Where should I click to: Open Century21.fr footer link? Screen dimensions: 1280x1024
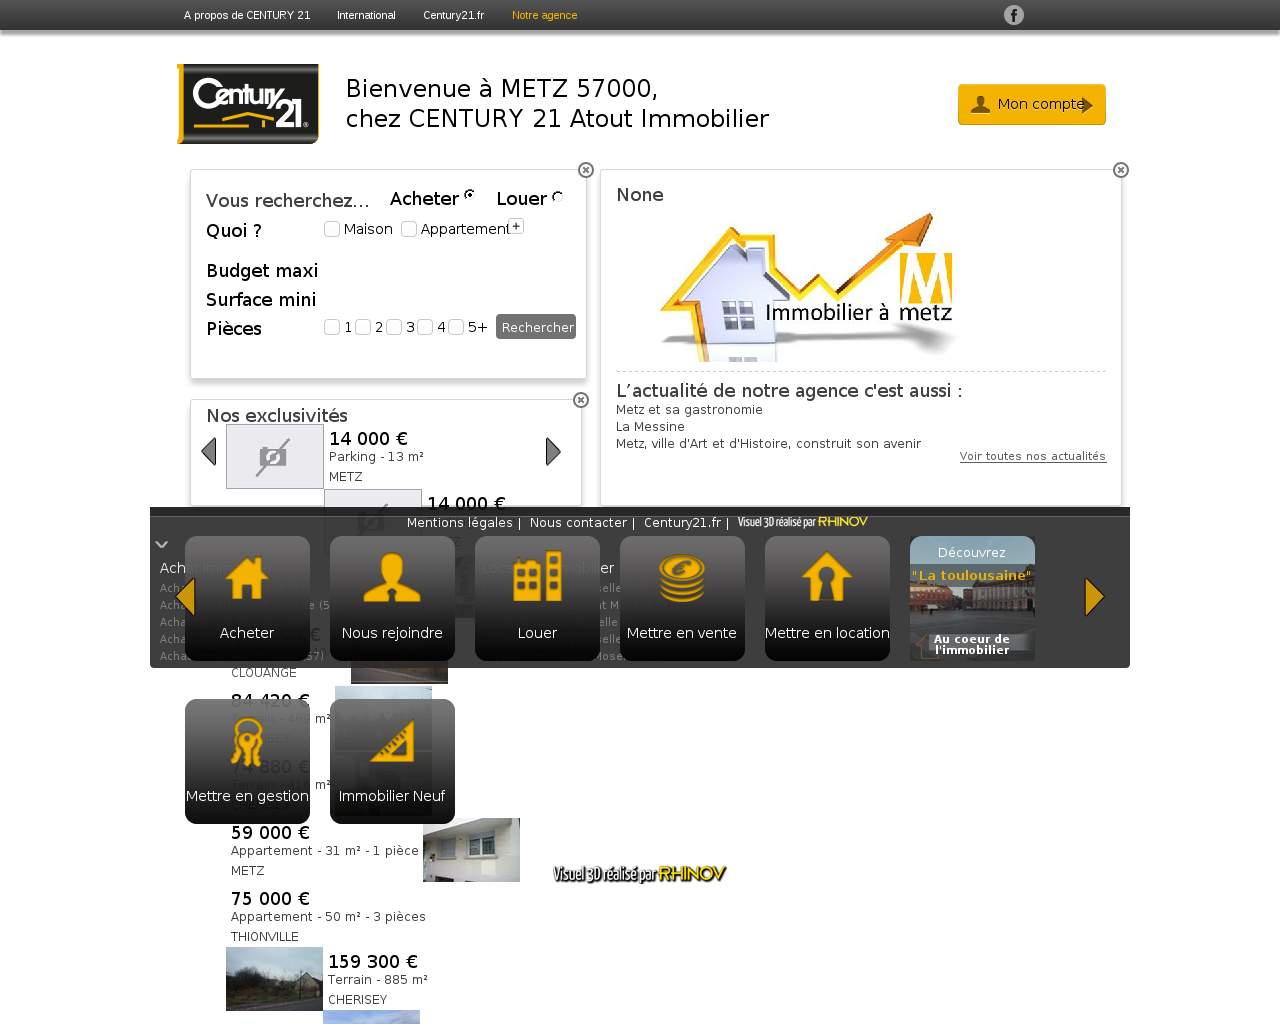coord(682,523)
